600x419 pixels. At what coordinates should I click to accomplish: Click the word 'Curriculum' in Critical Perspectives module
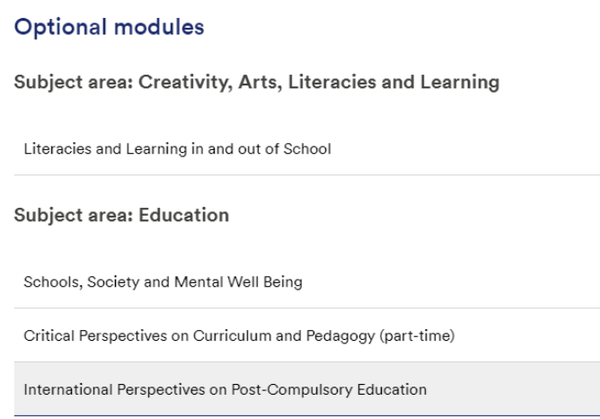pyautogui.click(x=232, y=336)
